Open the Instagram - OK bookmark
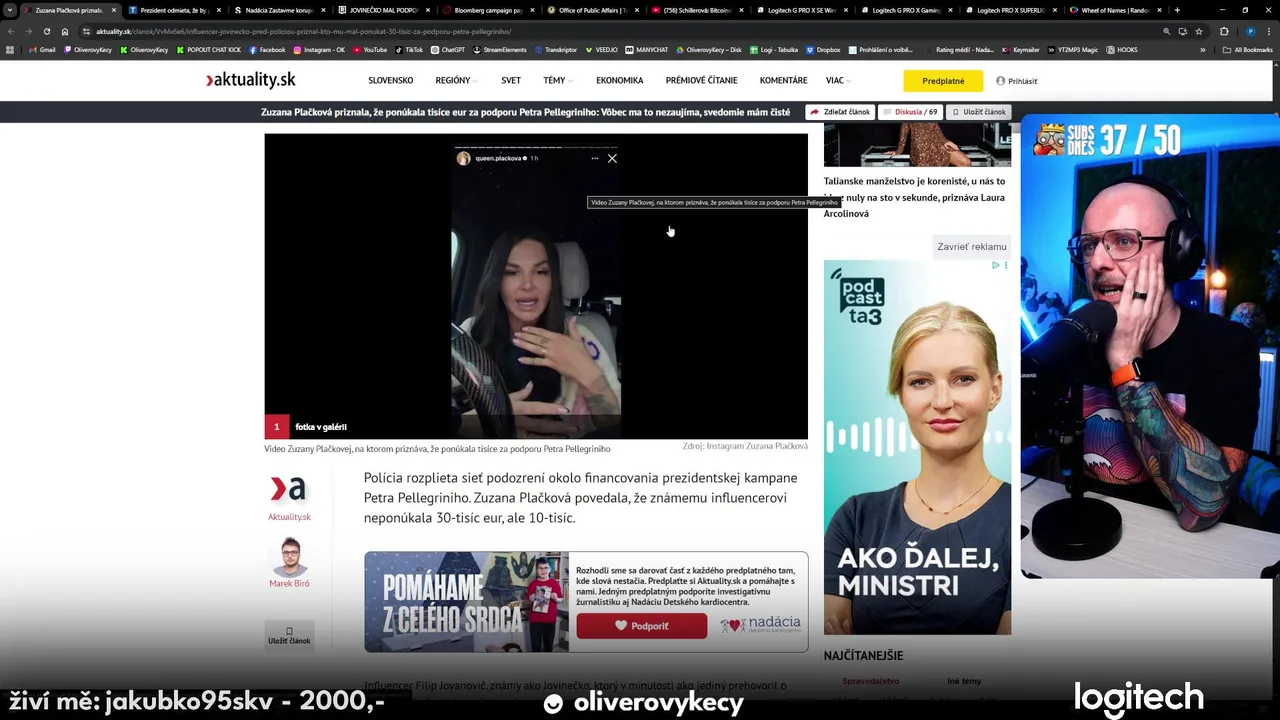Screen dimensions: 1280x720 318,50
